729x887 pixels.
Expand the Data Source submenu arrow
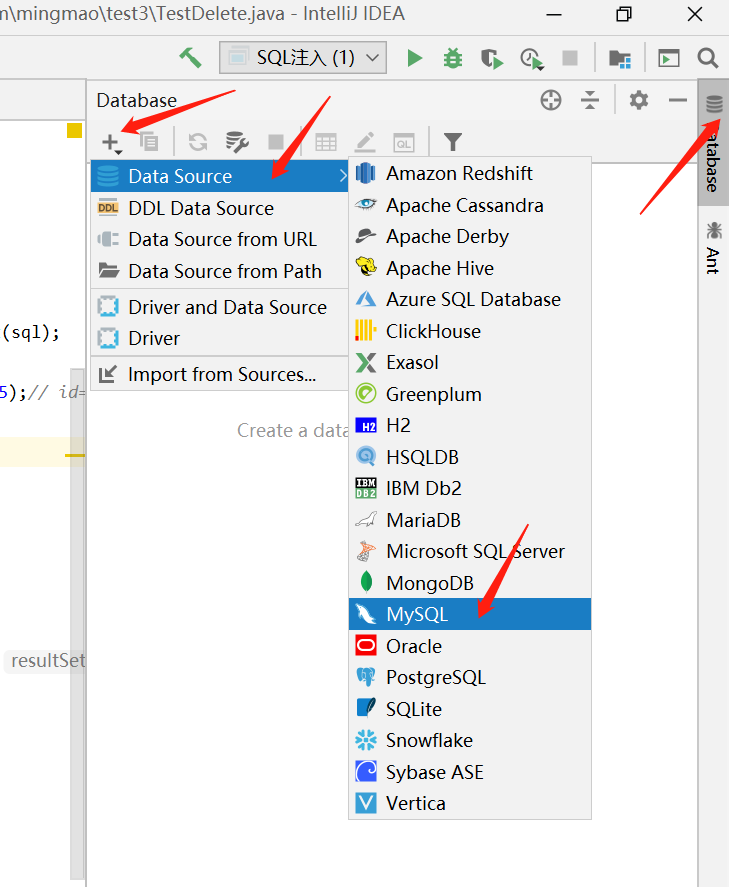tap(342, 176)
